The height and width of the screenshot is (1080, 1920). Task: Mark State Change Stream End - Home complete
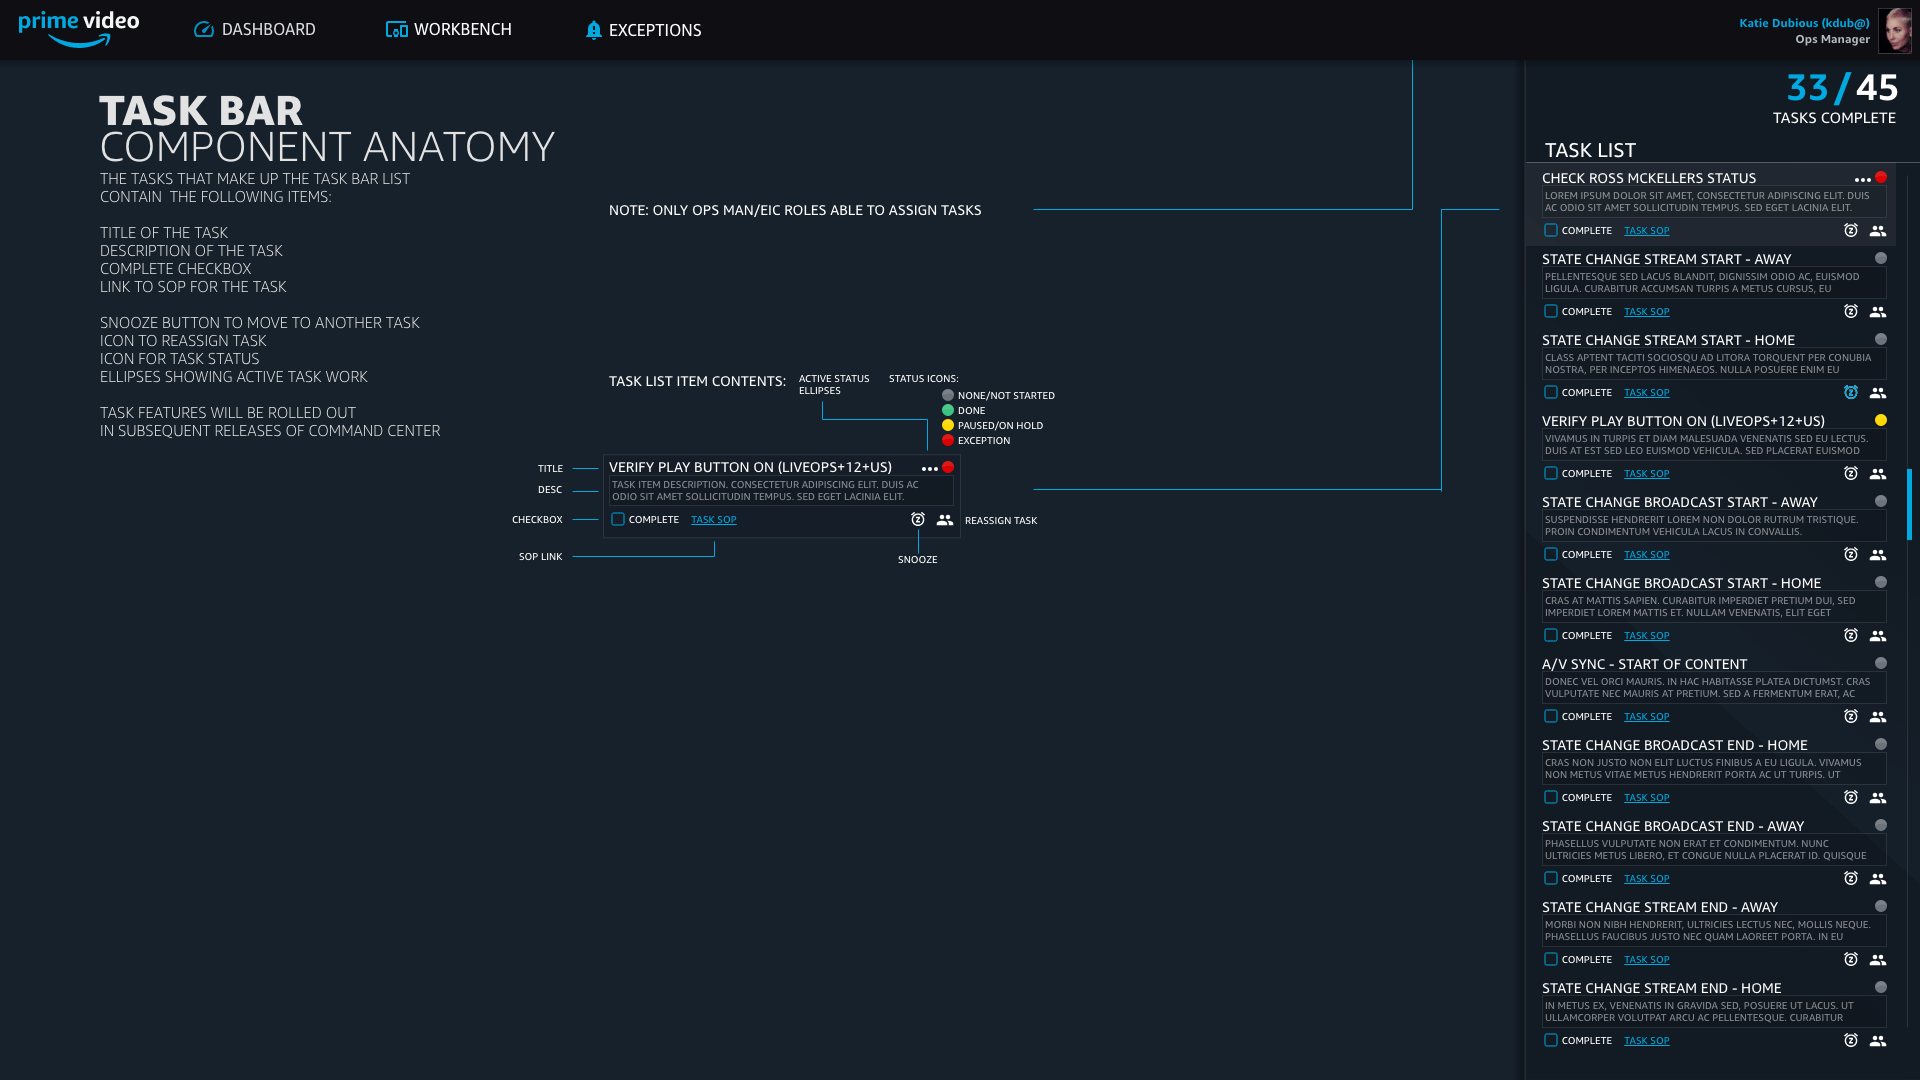[x=1551, y=1041]
